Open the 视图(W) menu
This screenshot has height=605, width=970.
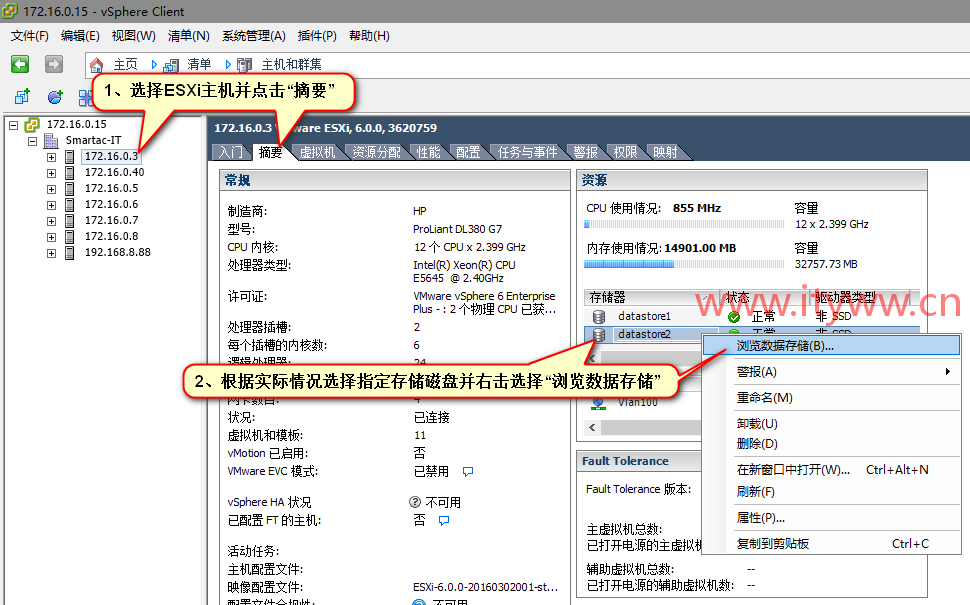tap(133, 36)
